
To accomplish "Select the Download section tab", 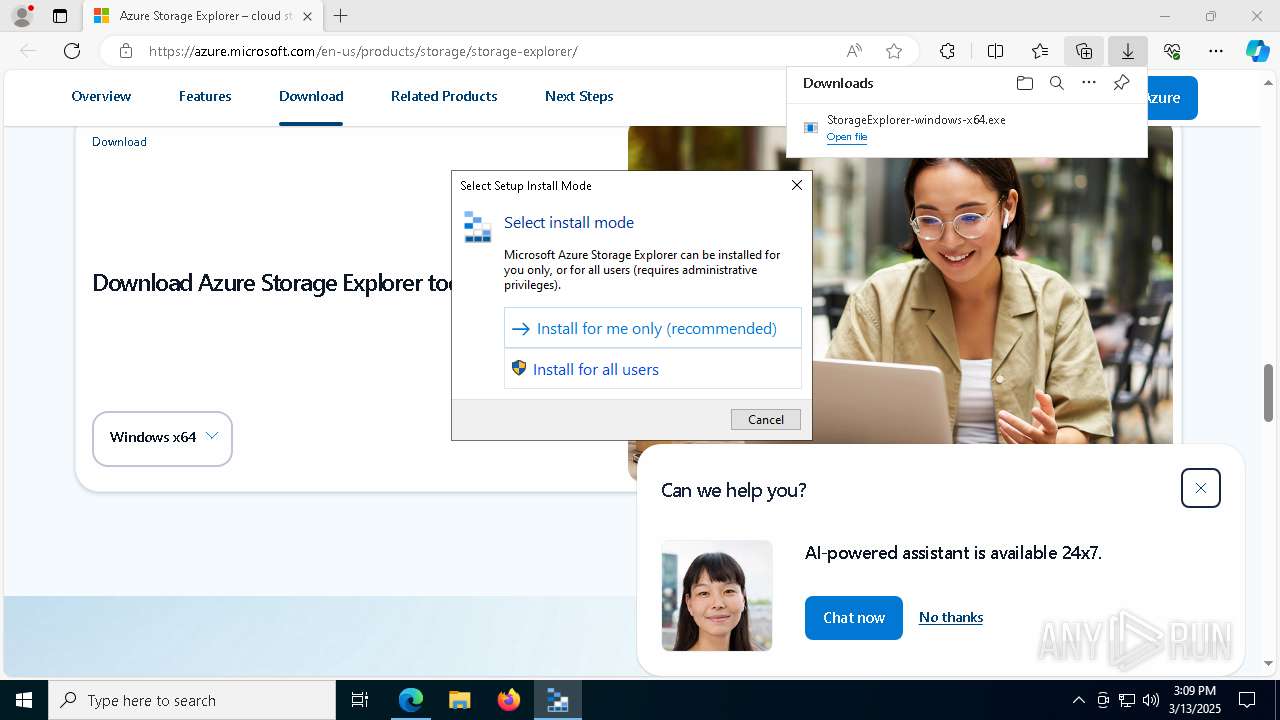I will pyautogui.click(x=311, y=96).
